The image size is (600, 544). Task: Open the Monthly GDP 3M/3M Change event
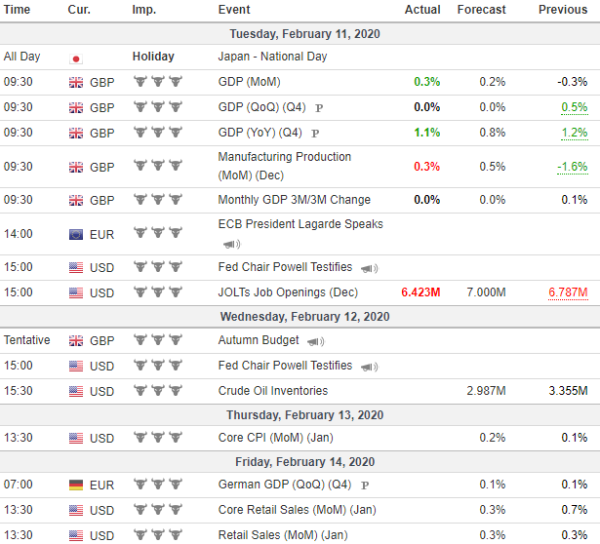[x=294, y=200]
